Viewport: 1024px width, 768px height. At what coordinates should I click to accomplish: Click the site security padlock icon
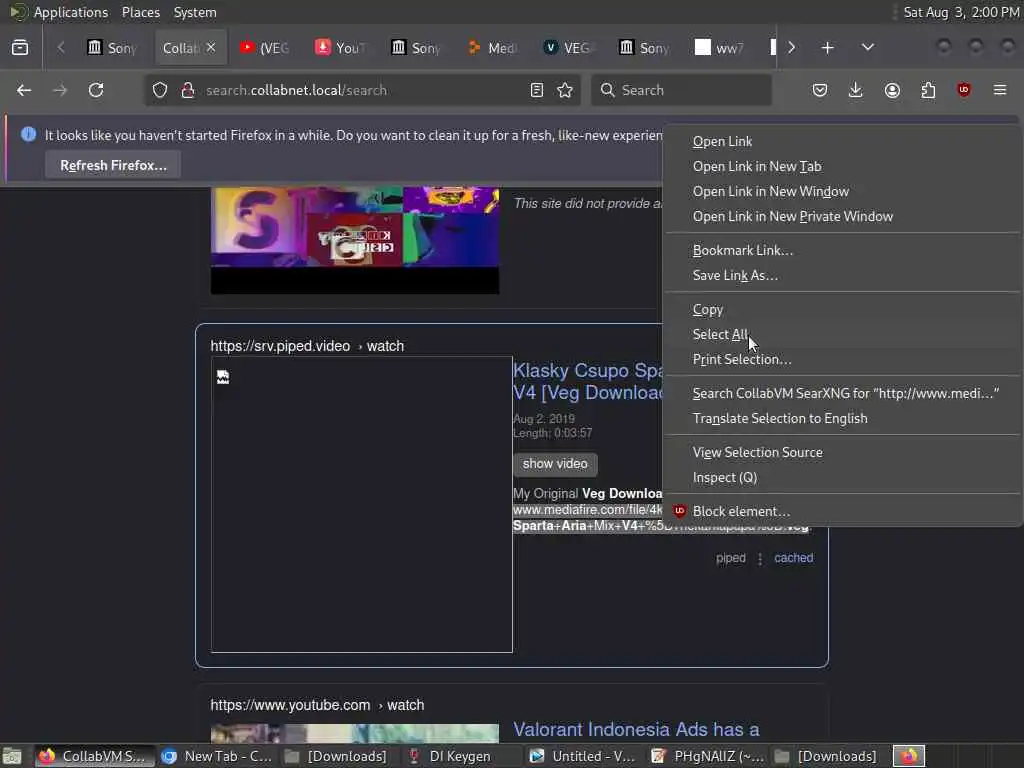(x=188, y=90)
